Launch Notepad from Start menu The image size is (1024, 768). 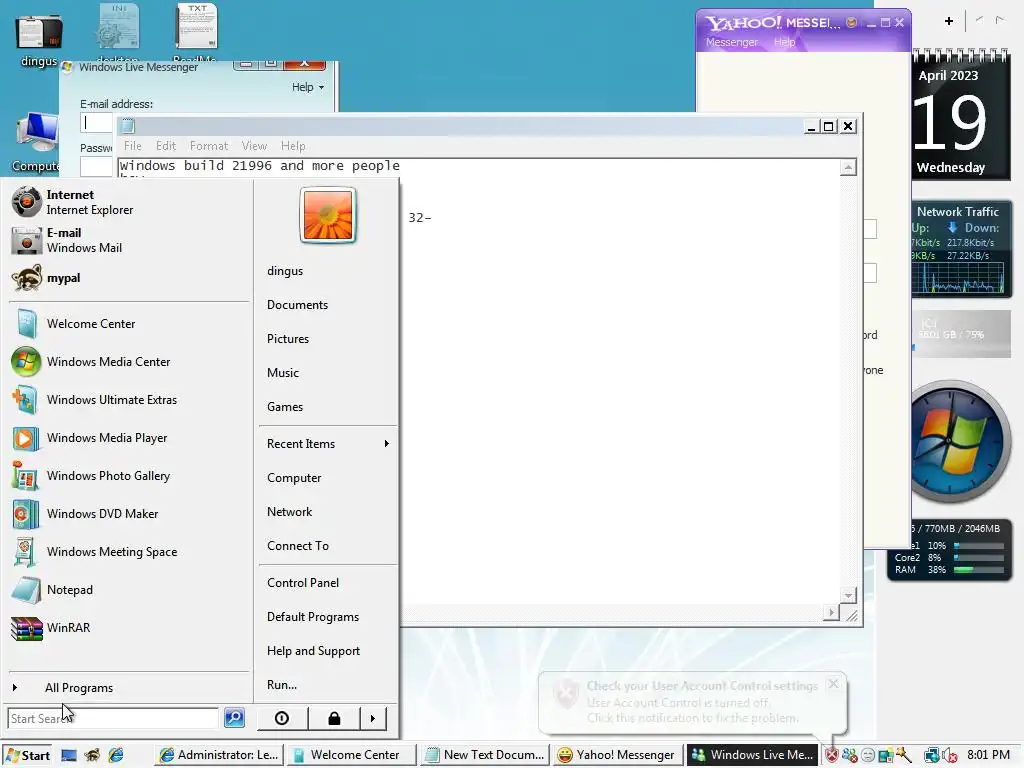click(x=129, y=590)
